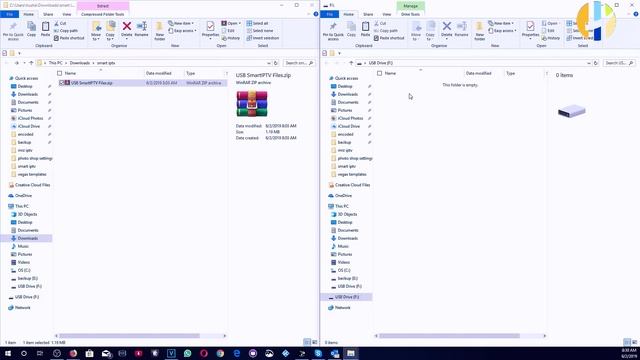Open Compressed Folder Tools tab
The image size is (640, 360).
pos(102,14)
